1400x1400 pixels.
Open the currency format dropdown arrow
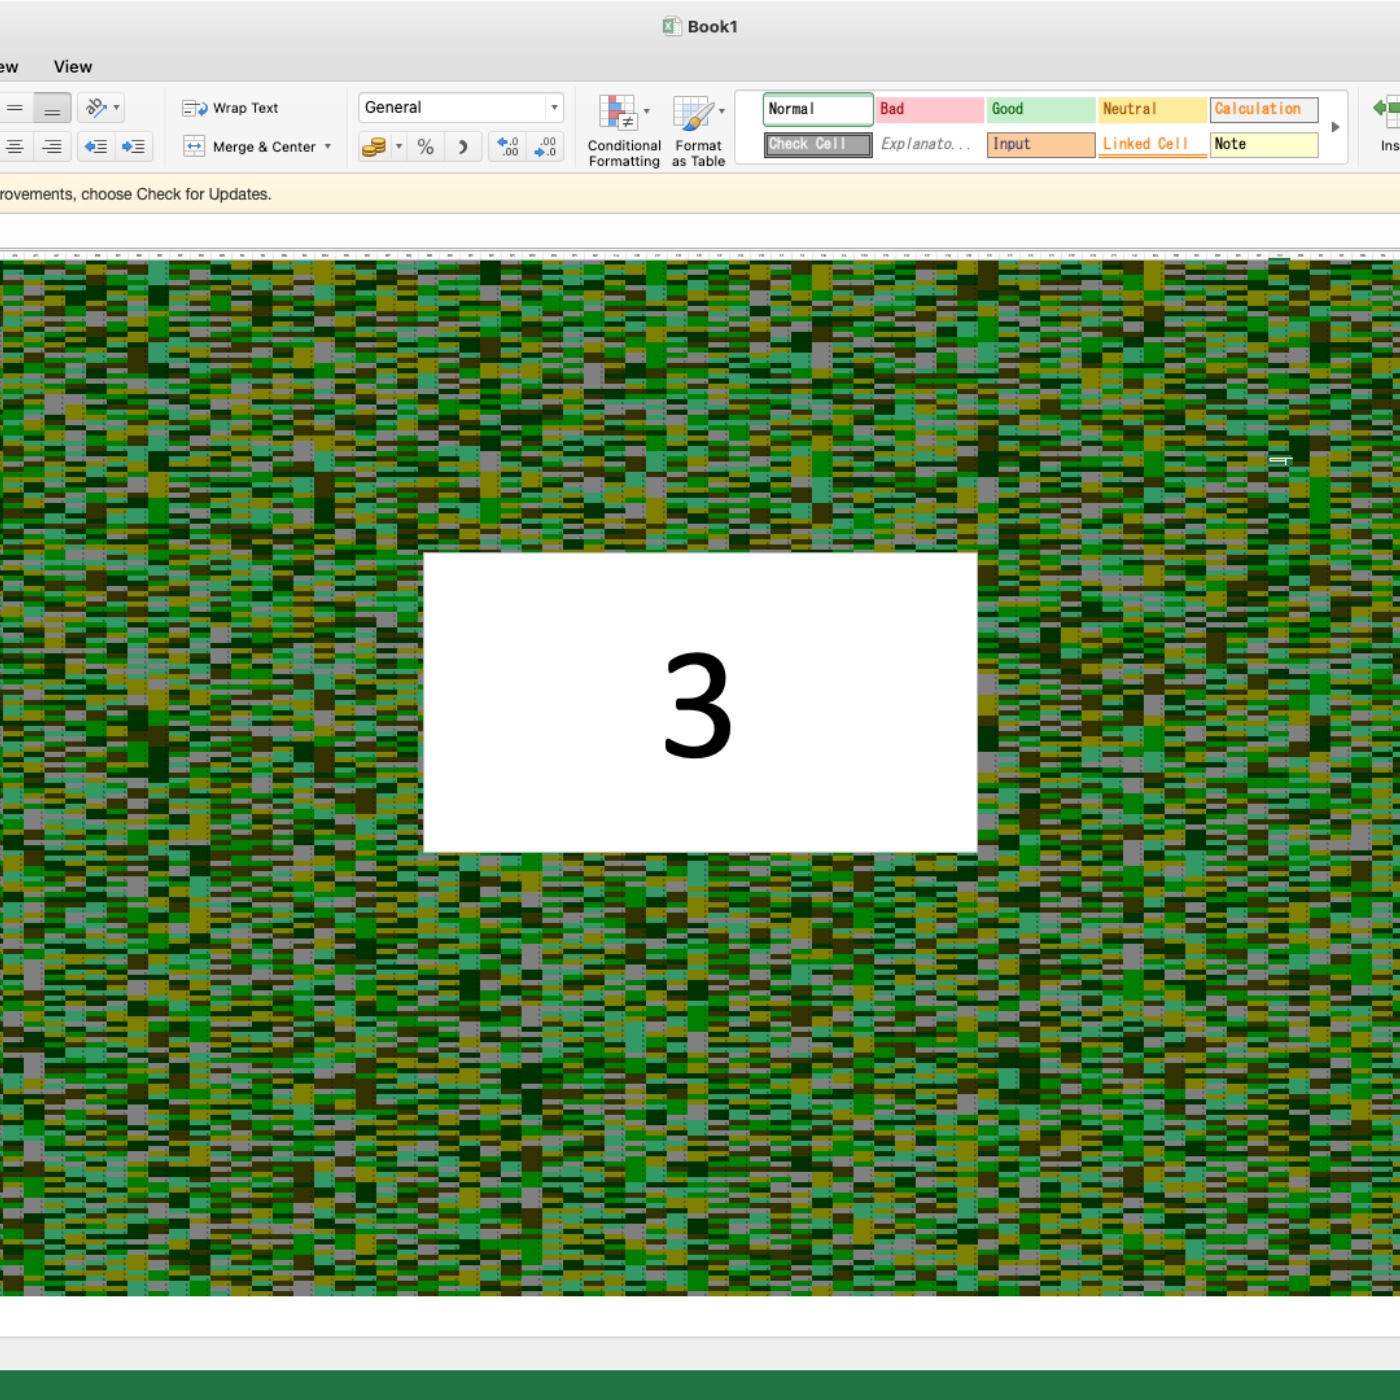click(x=399, y=147)
